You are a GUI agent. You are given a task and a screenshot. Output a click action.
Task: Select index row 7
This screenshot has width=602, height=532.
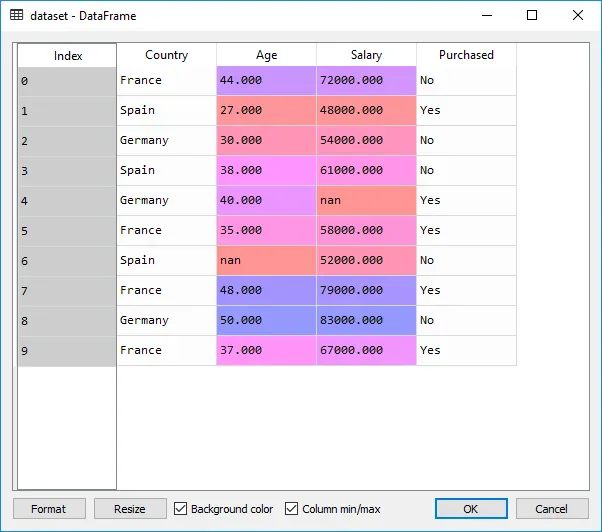67,291
